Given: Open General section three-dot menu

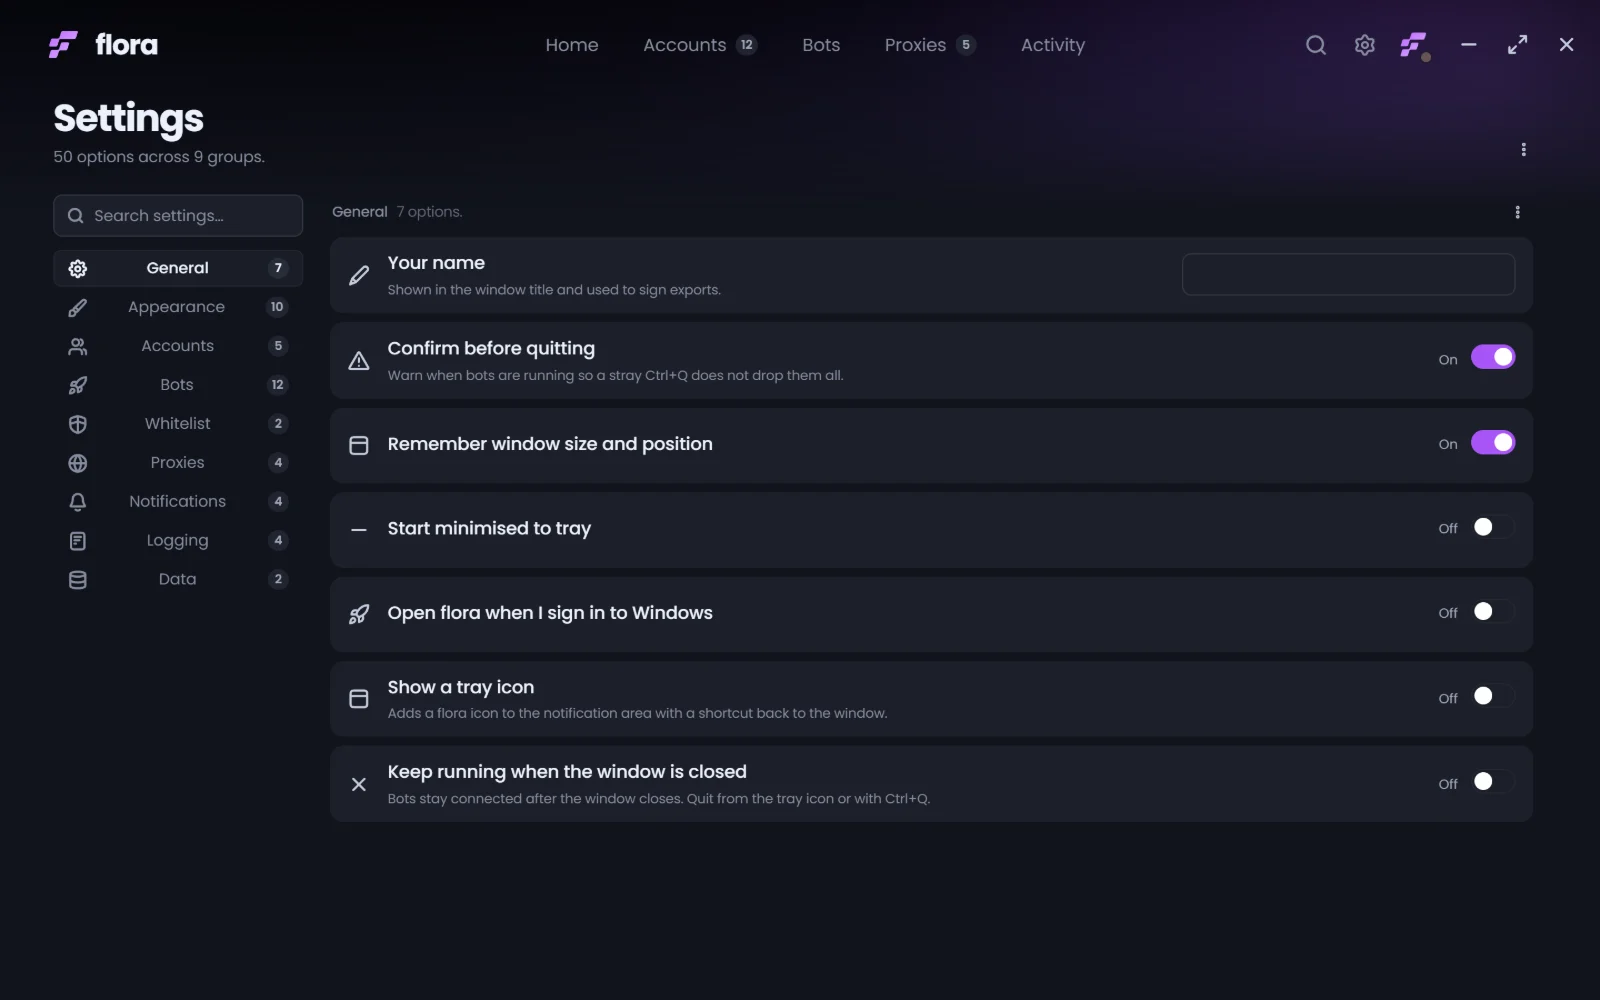Looking at the screenshot, I should point(1517,212).
